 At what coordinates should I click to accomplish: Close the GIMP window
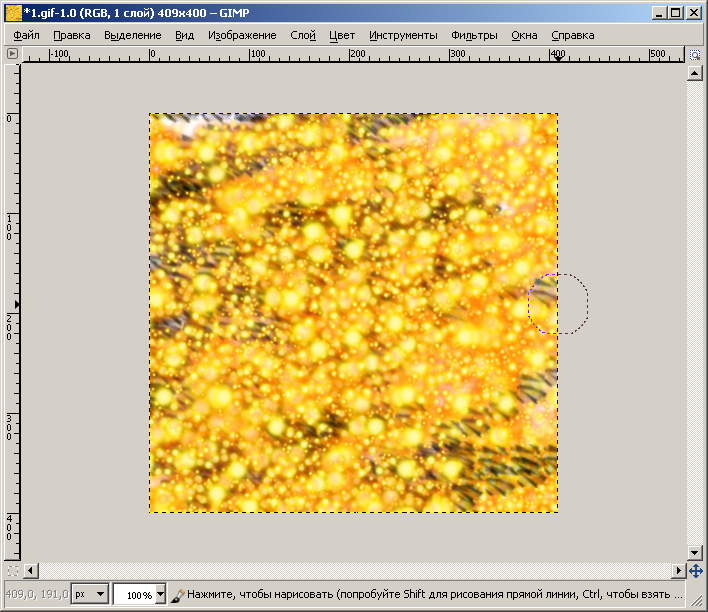[694, 13]
